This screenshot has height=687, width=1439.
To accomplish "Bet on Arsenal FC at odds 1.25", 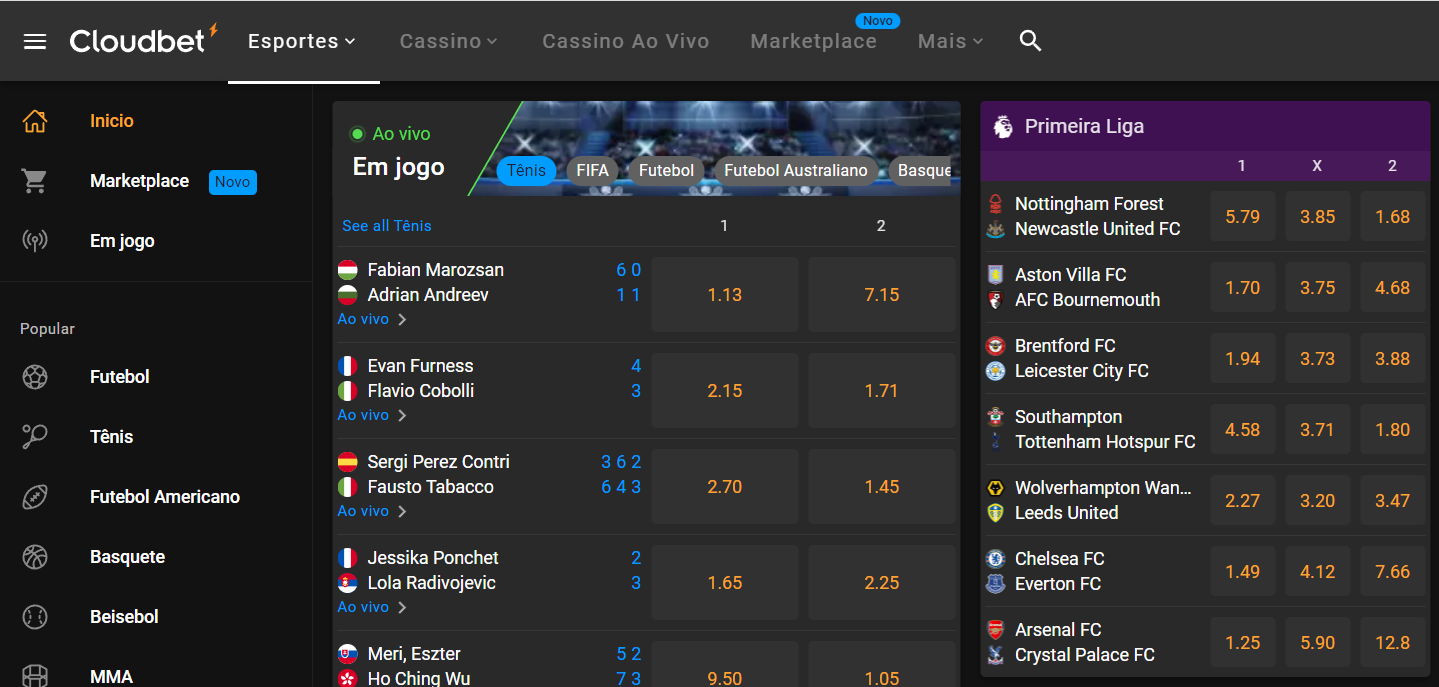I will [x=1242, y=642].
